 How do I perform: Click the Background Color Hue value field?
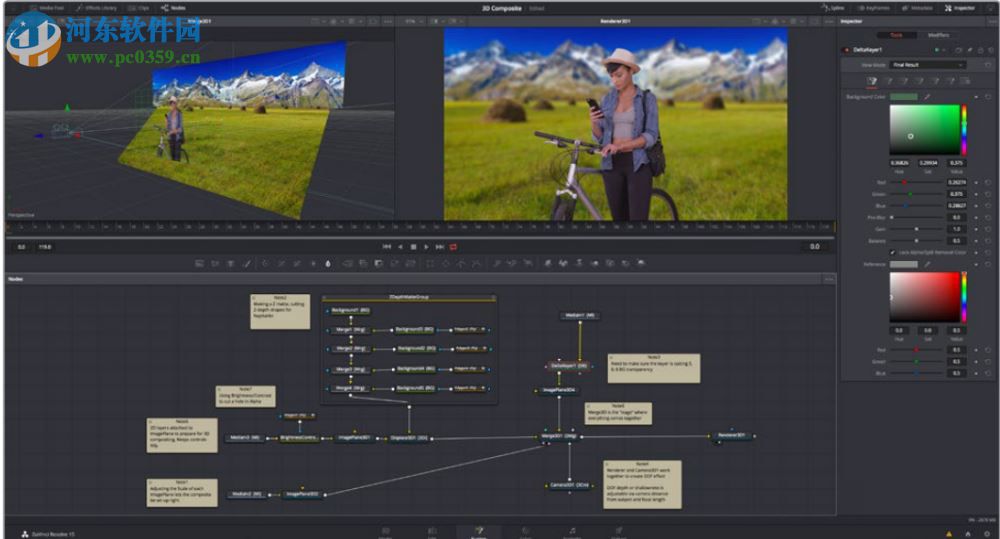899,163
